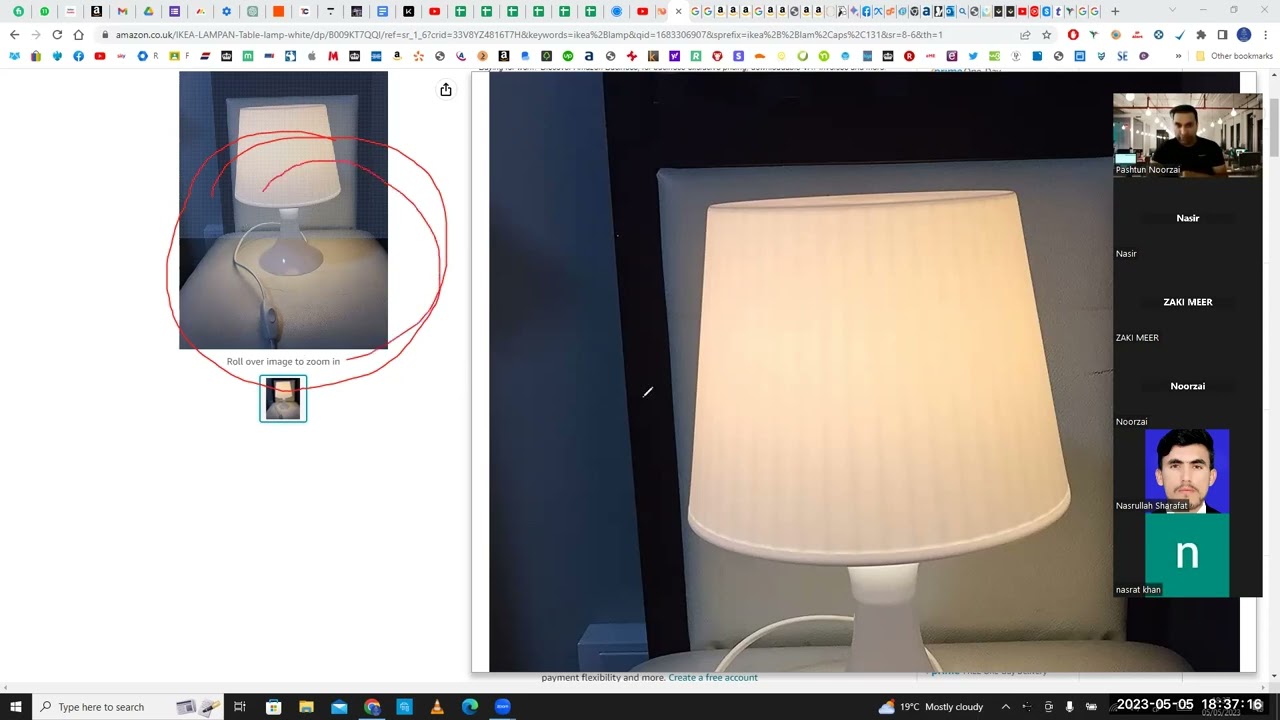Open Task View from the taskbar

[240, 707]
